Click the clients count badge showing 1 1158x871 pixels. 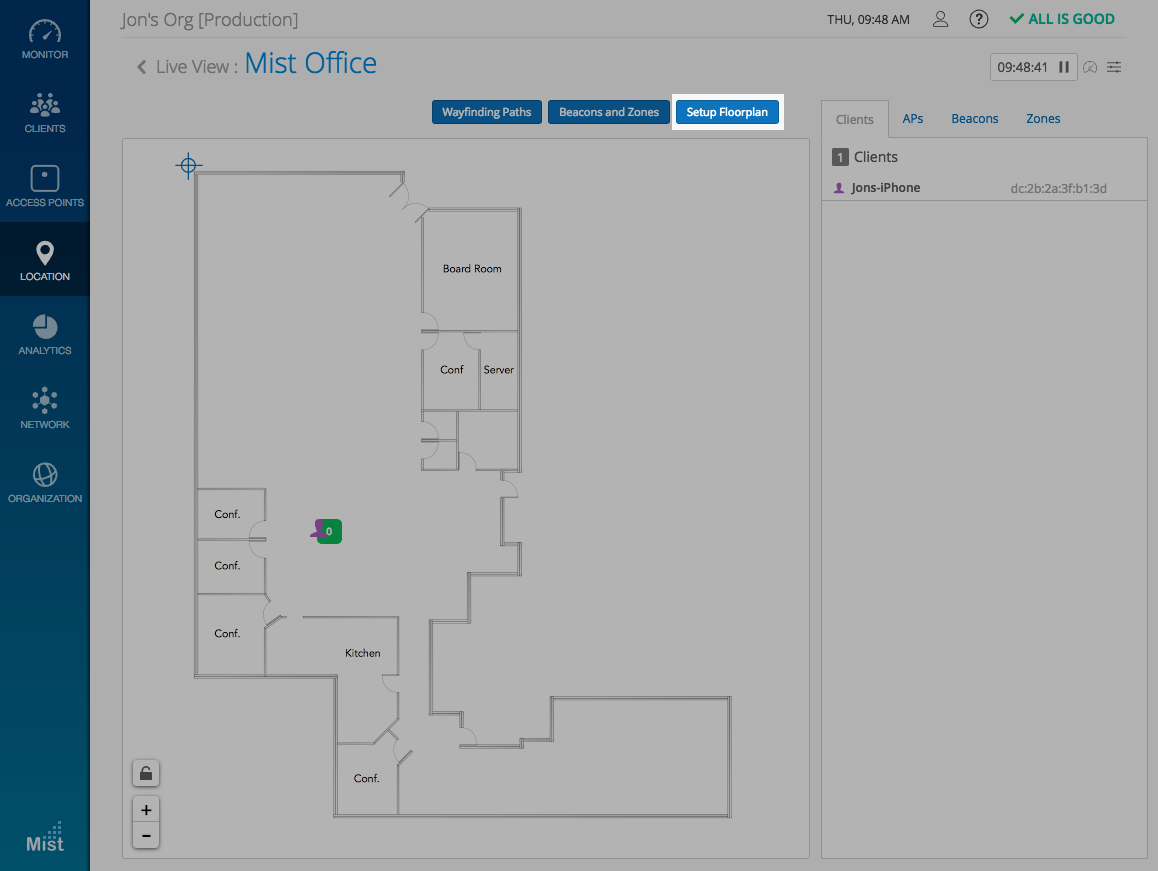coord(840,157)
